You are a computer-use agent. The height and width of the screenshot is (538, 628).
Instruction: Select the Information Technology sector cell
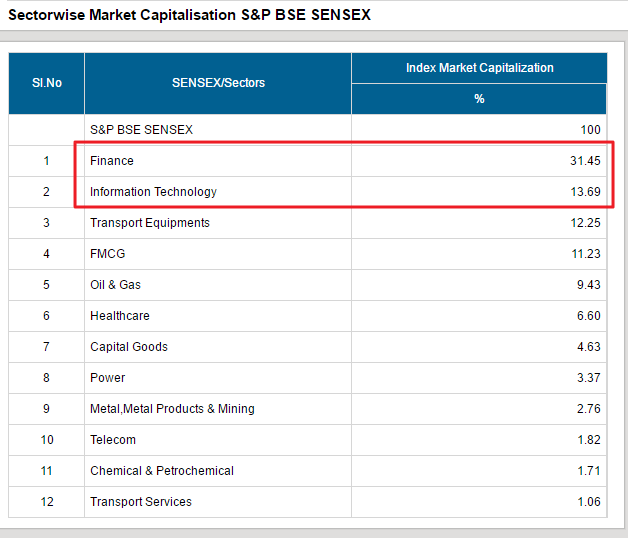218,192
